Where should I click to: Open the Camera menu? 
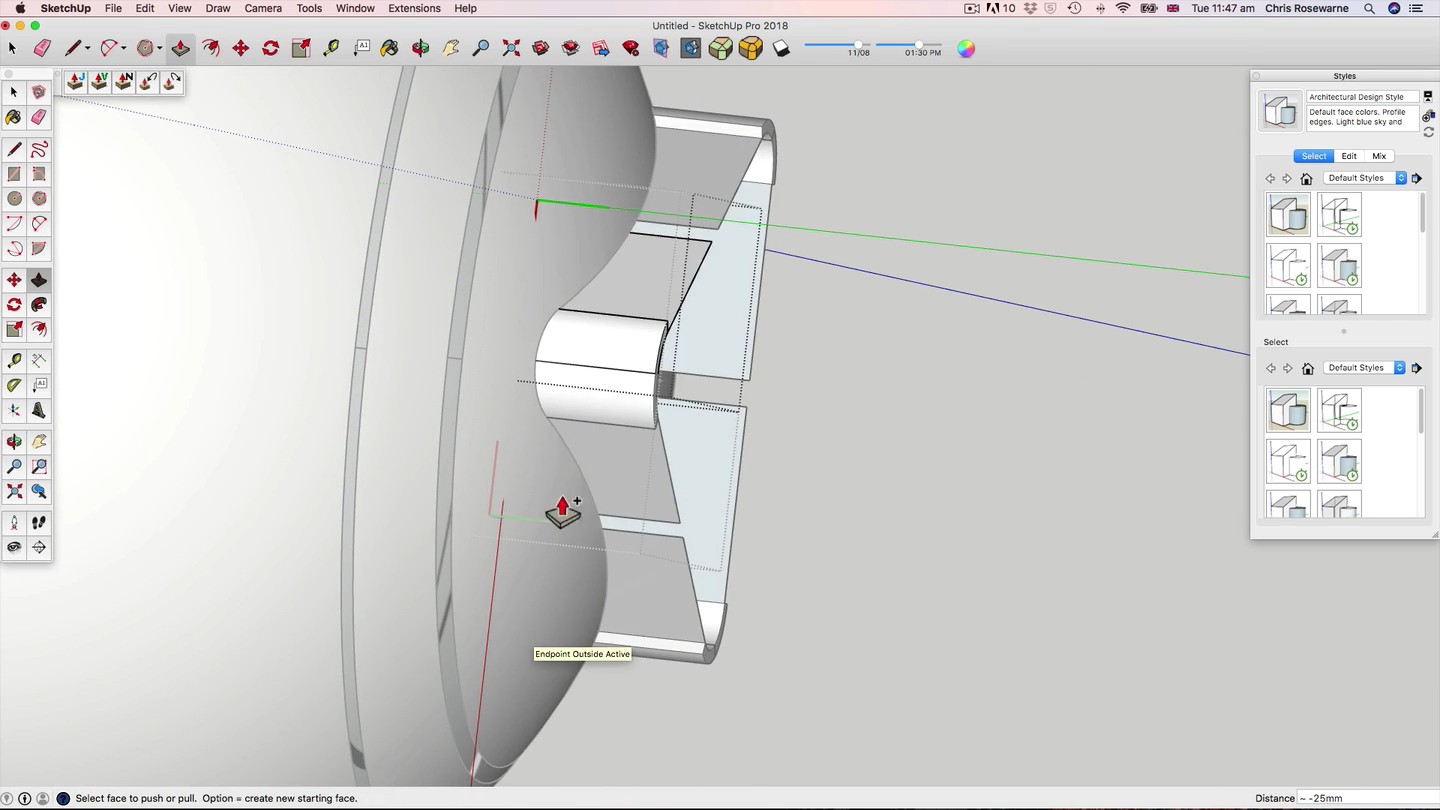[263, 8]
